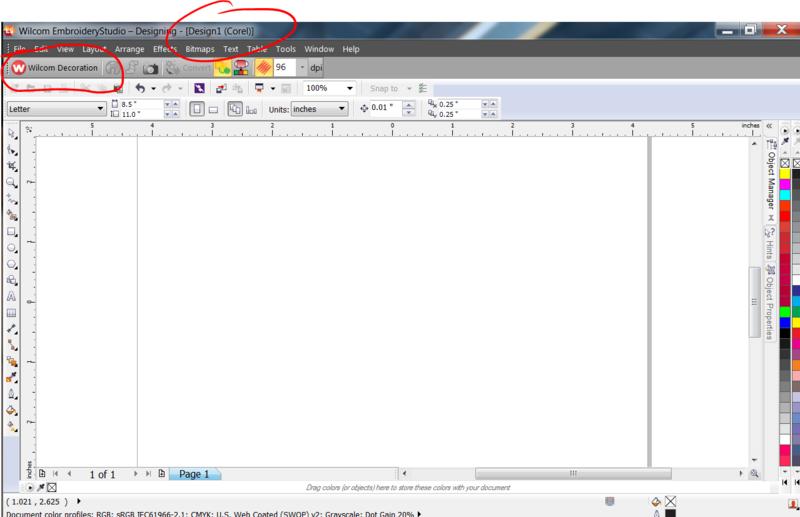The image size is (800, 517).
Task: Open the Object Properties docker tab
Action: point(770,302)
